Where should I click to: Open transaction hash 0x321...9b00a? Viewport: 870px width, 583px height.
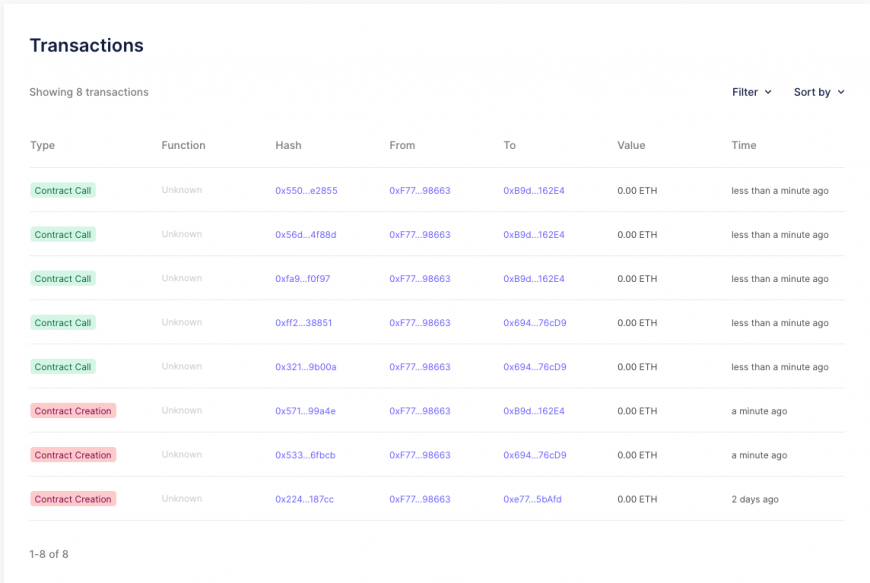(x=306, y=367)
